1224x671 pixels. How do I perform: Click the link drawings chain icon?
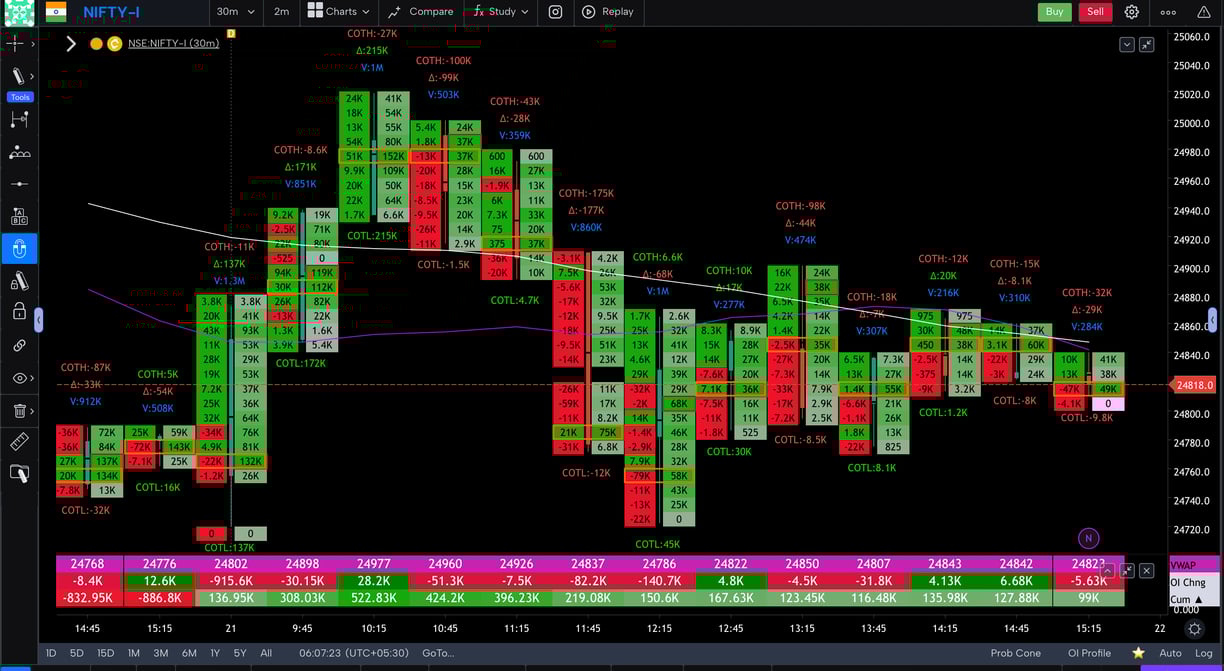pyautogui.click(x=18, y=345)
